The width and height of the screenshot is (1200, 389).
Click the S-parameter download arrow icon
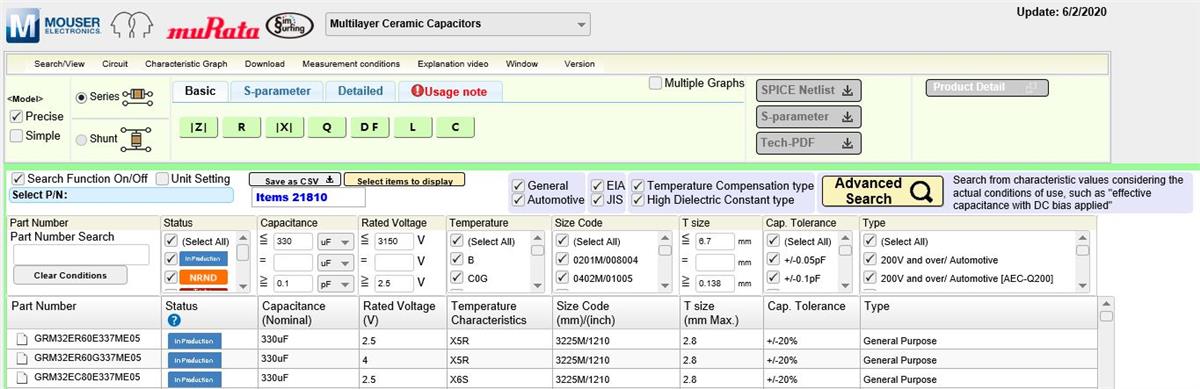(848, 116)
